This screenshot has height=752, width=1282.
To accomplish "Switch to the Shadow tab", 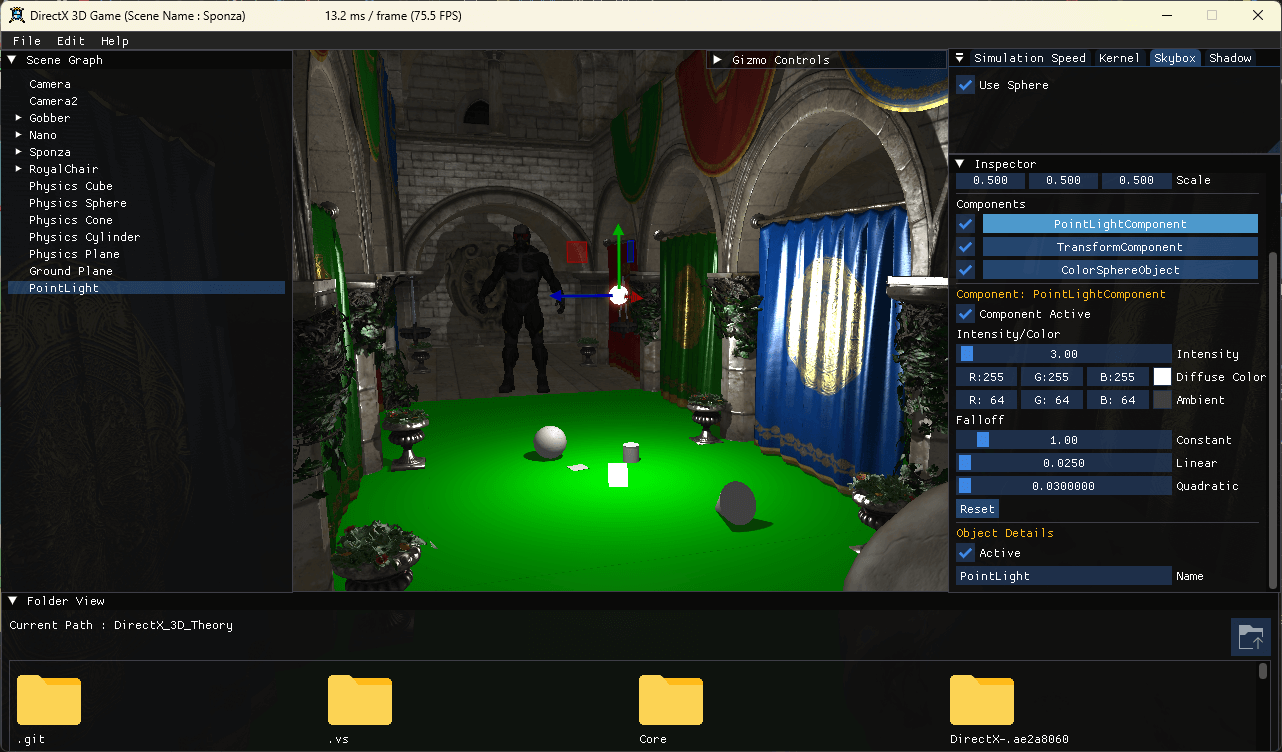I will click(x=1230, y=58).
